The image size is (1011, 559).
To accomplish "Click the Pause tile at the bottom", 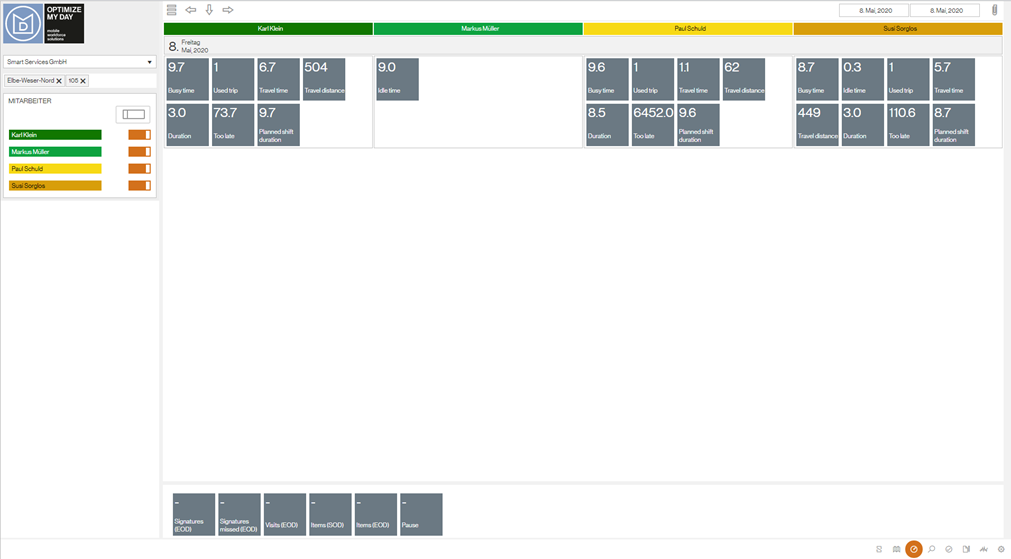I will (421, 514).
